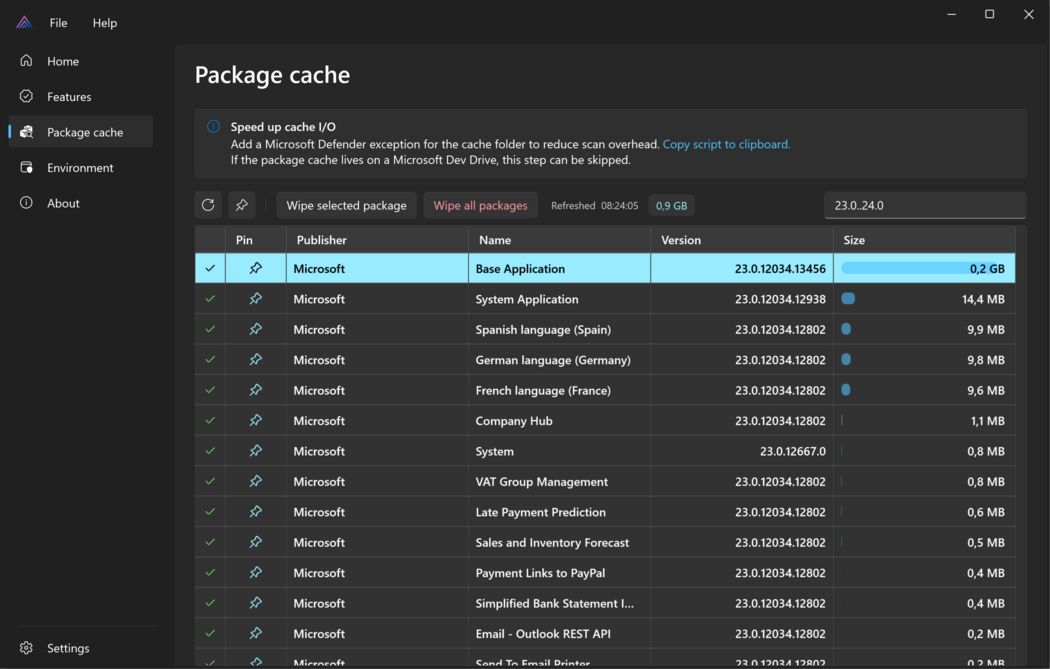Image resolution: width=1050 pixels, height=669 pixels.
Task: Click the Environment icon in sidebar
Action: point(26,167)
